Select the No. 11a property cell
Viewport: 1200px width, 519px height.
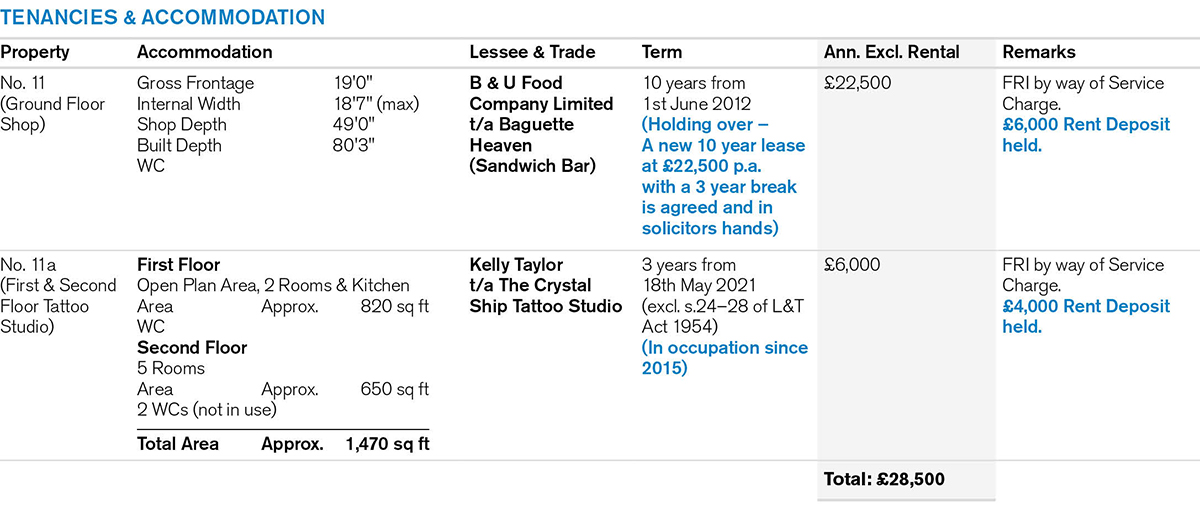coord(58,296)
